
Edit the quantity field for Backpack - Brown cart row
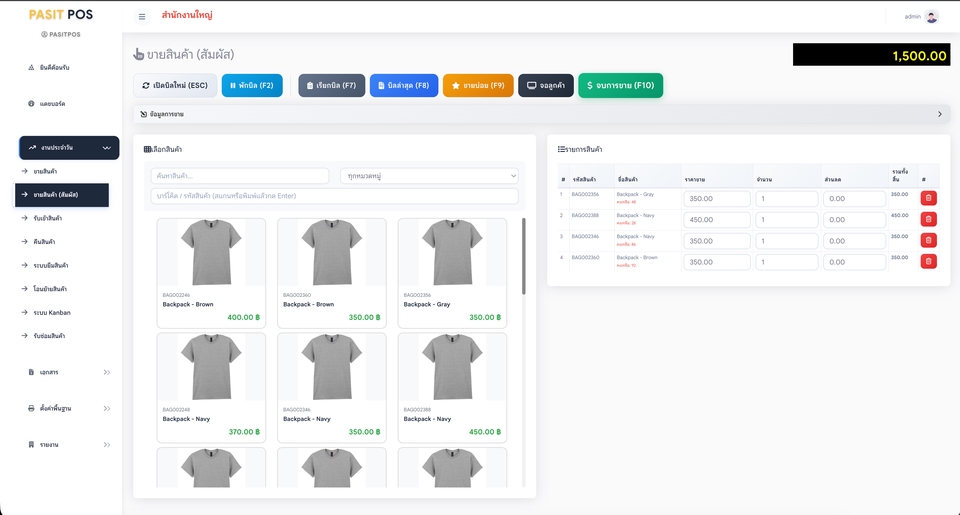(x=787, y=262)
